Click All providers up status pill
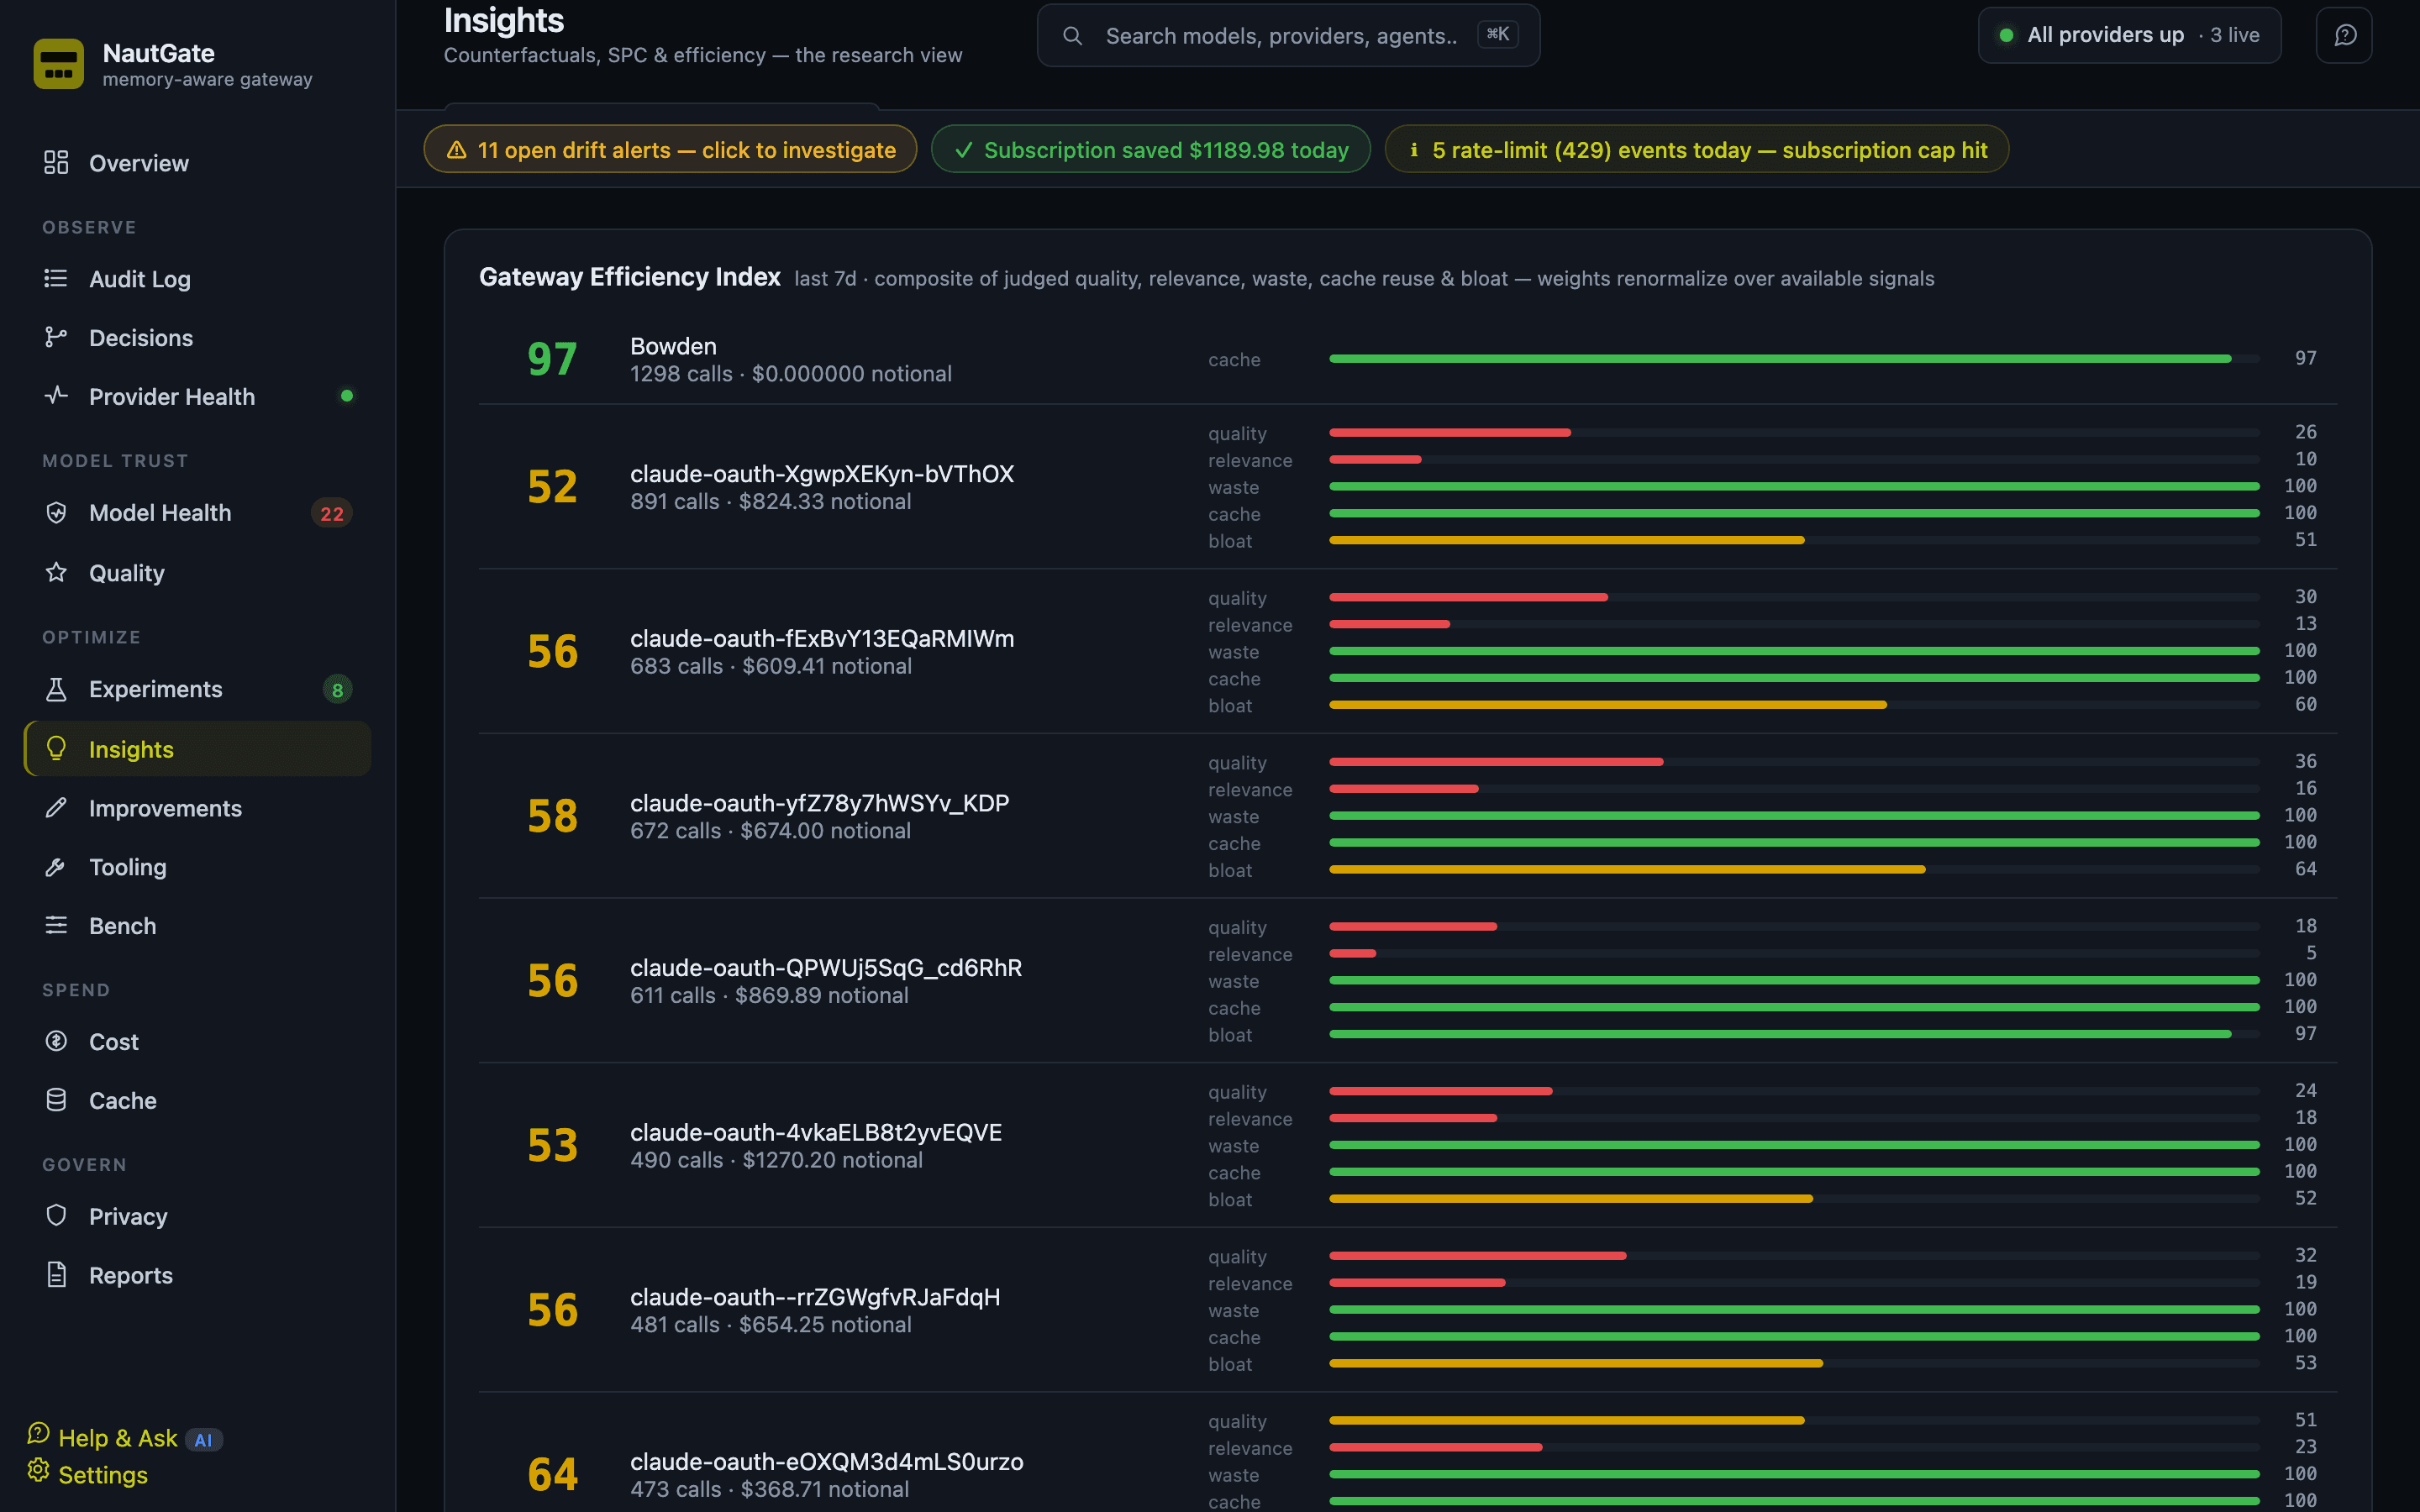 (2130, 35)
